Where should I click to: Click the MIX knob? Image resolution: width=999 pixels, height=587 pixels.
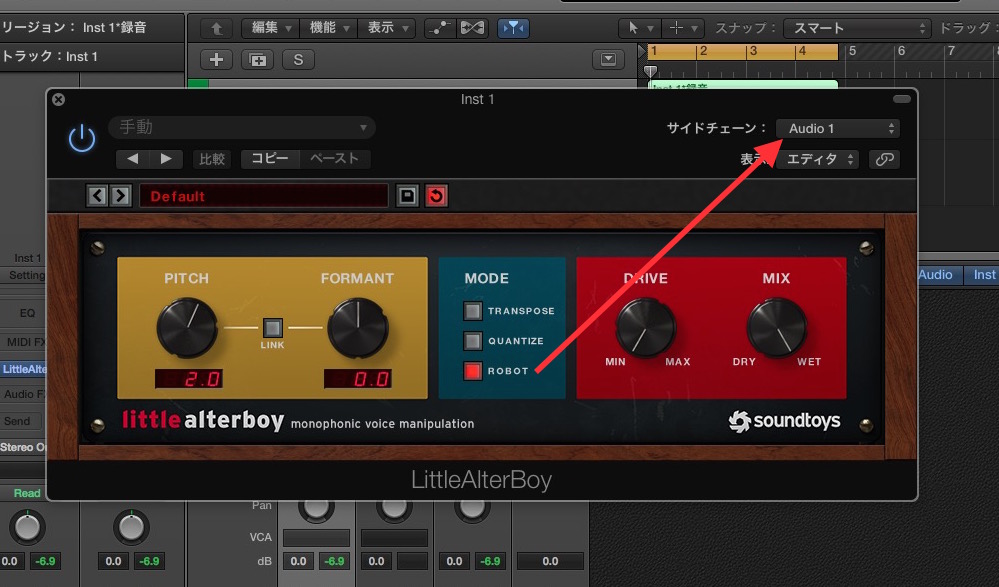coord(776,328)
